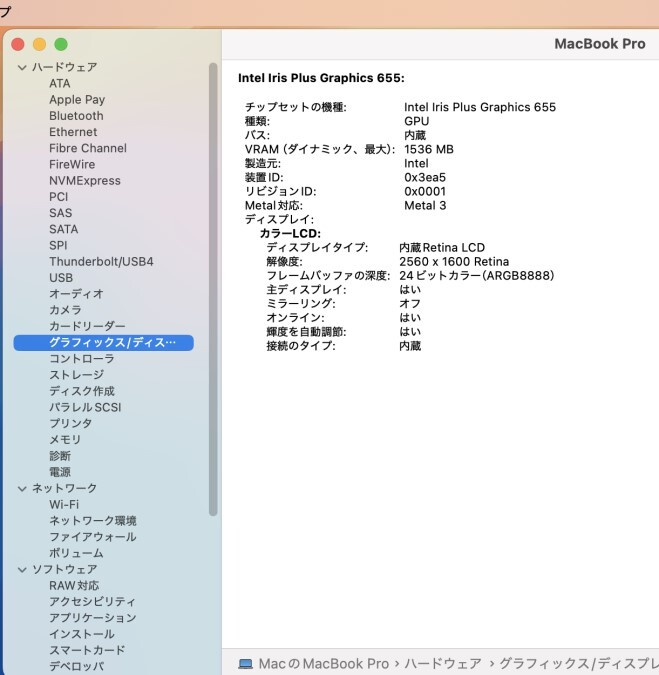Collapse the ソフトウェア section chevron
659x675 pixels.
pos(22,569)
